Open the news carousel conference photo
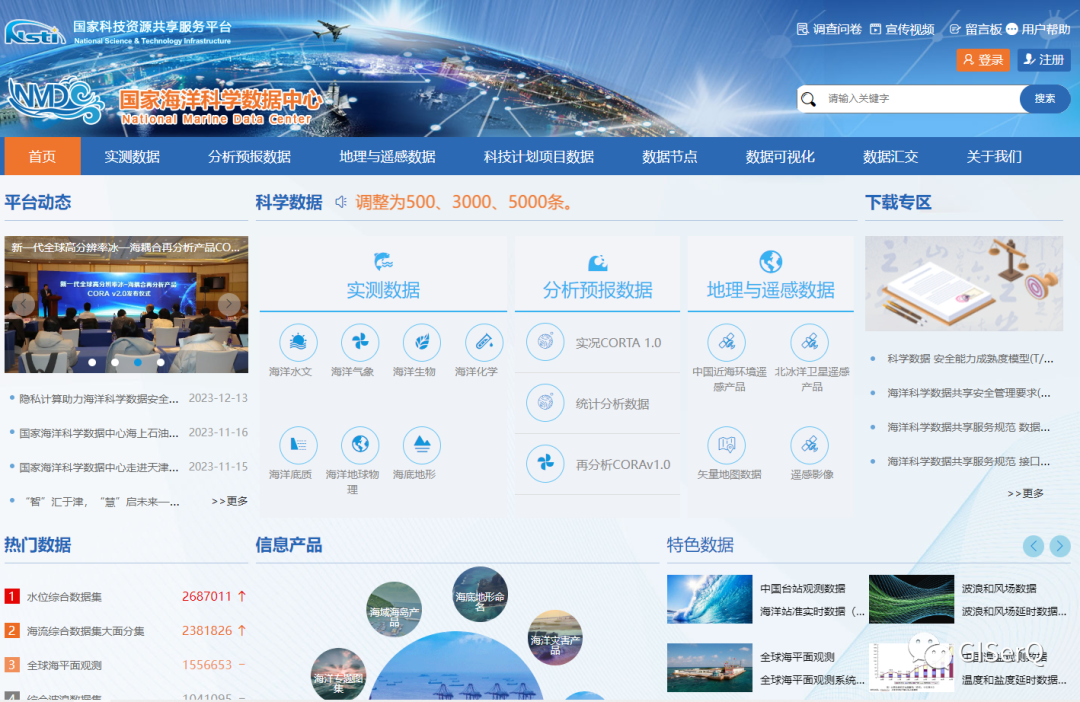 point(126,304)
